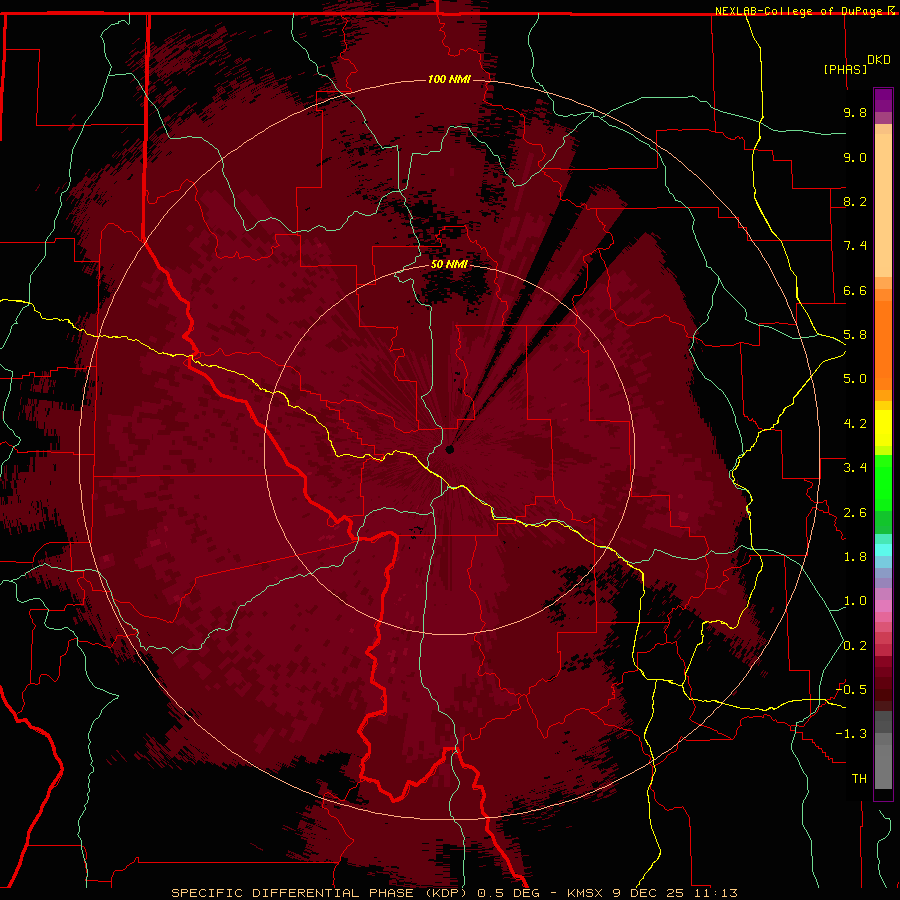The image size is (900, 900).
Task: Click the 0.5 DEG elevation text in caption
Action: tap(509, 893)
